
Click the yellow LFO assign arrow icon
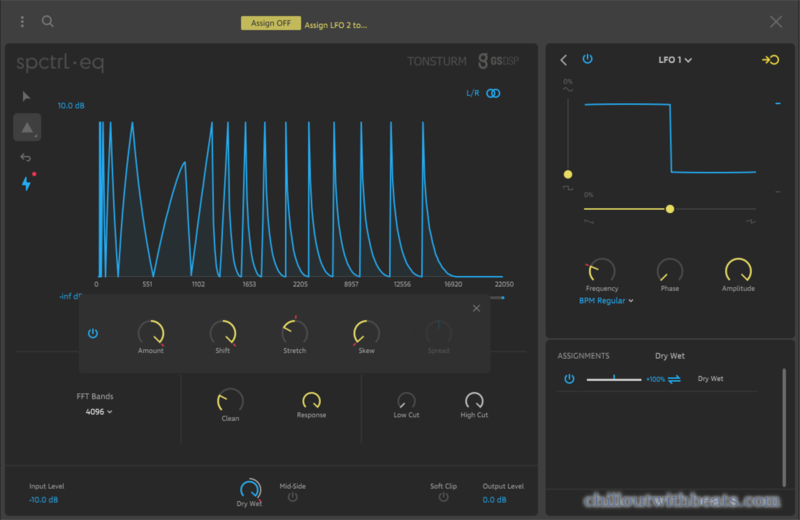[770, 60]
